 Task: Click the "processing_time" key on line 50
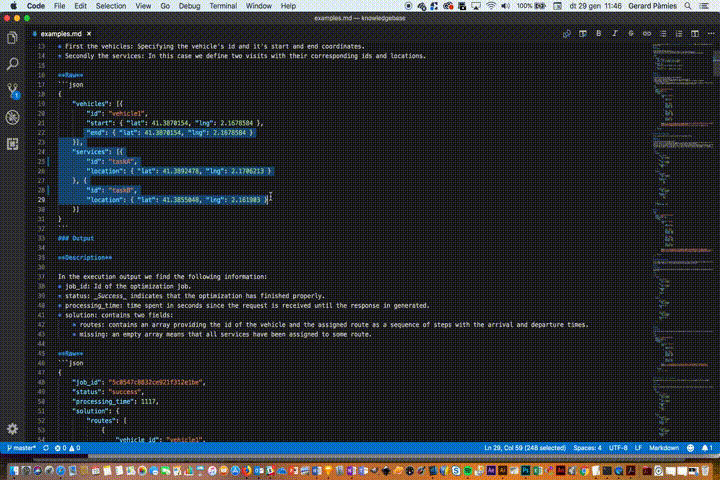(103, 401)
